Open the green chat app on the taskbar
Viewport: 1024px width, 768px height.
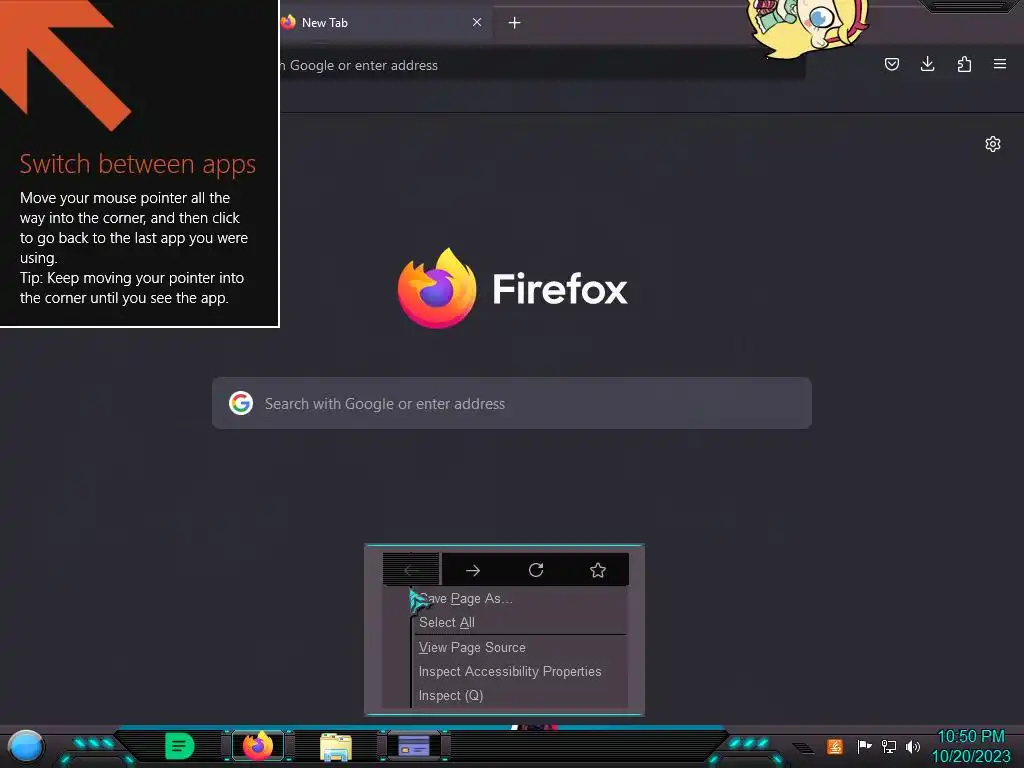(x=180, y=746)
